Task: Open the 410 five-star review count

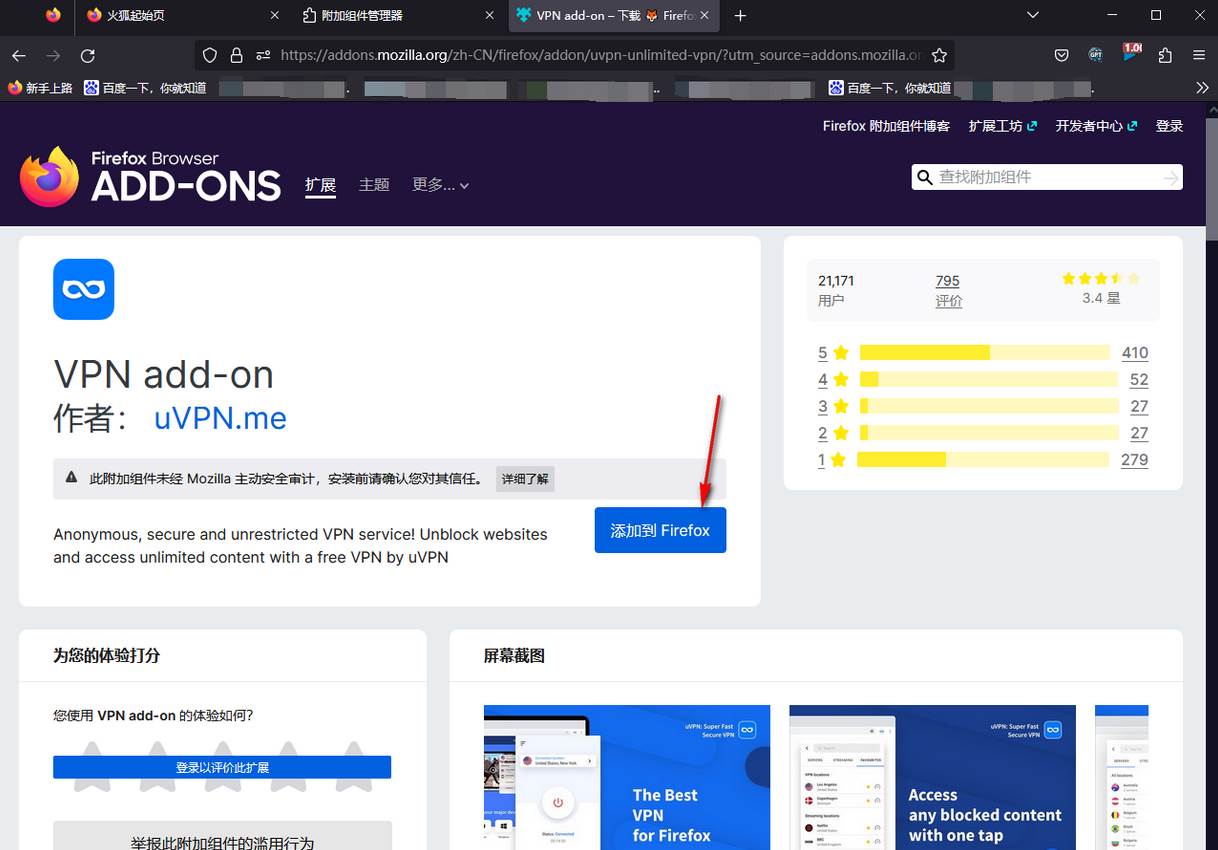Action: pyautogui.click(x=1135, y=353)
